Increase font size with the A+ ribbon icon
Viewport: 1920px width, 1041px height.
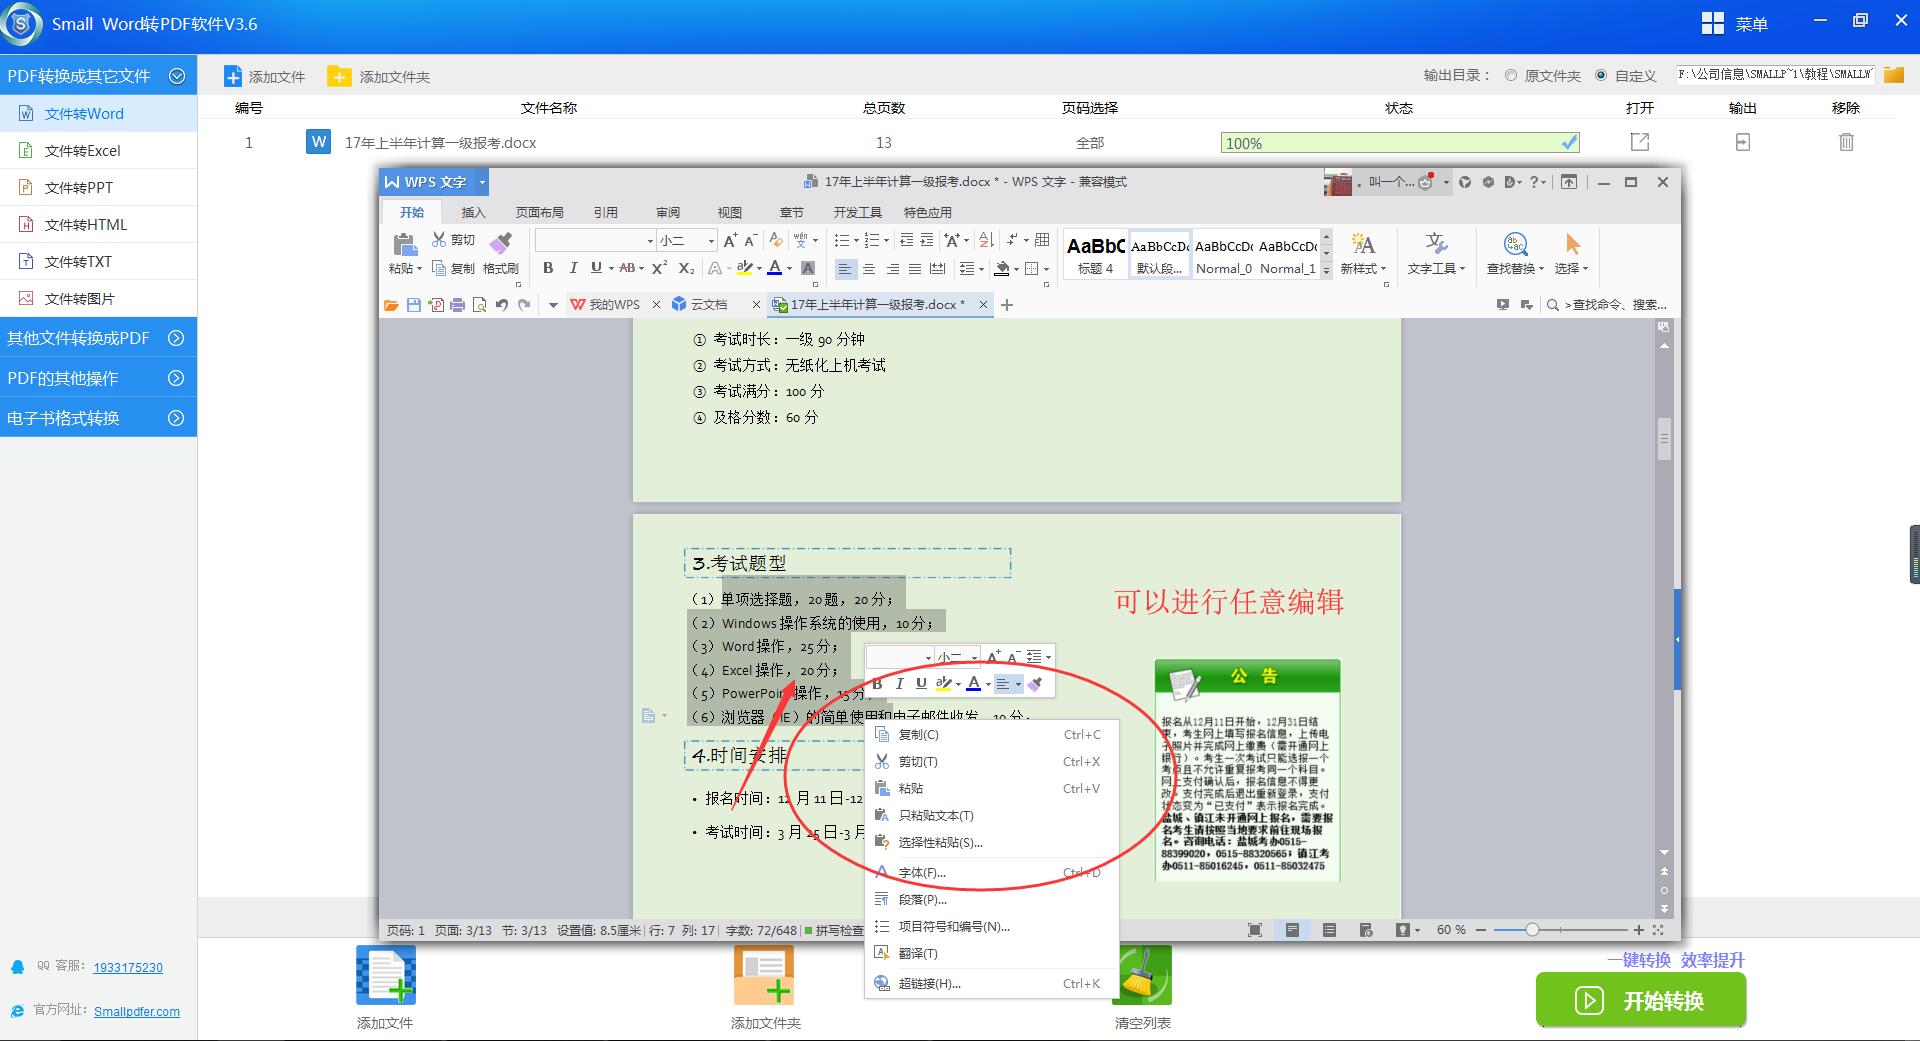730,240
